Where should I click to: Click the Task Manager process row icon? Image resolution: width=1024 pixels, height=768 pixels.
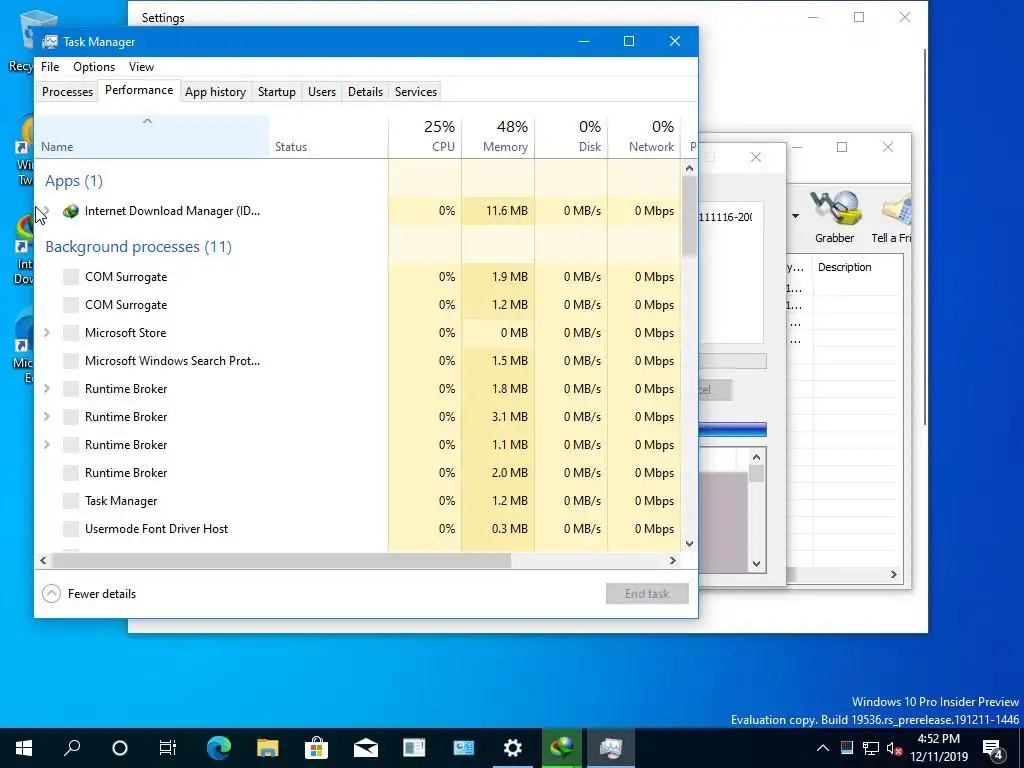click(x=71, y=501)
